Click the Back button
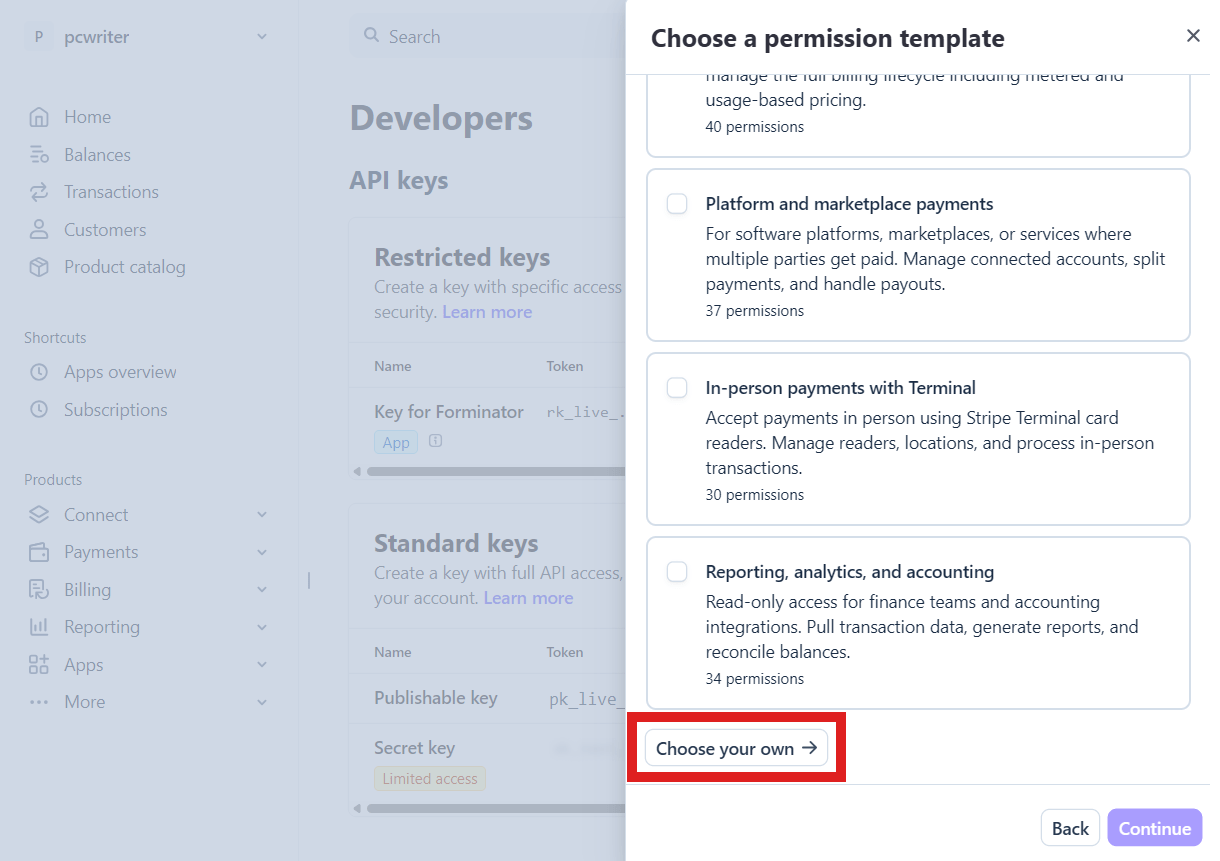Screen dimensions: 1220x861 [x=1070, y=828]
